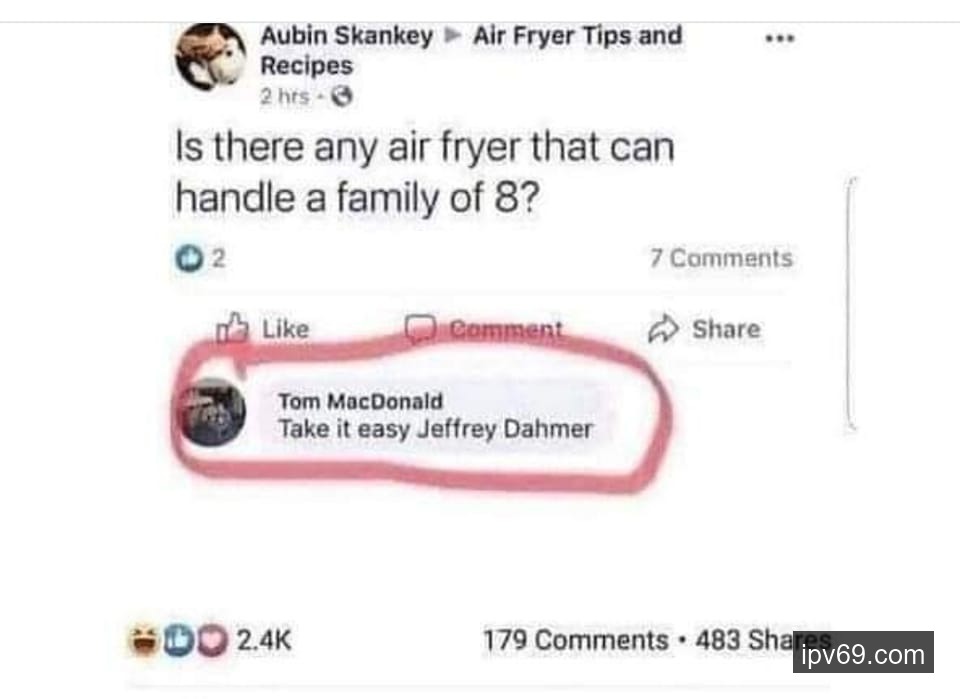Click the thumbs-up Like icon
The image size is (960, 699).
[233, 327]
